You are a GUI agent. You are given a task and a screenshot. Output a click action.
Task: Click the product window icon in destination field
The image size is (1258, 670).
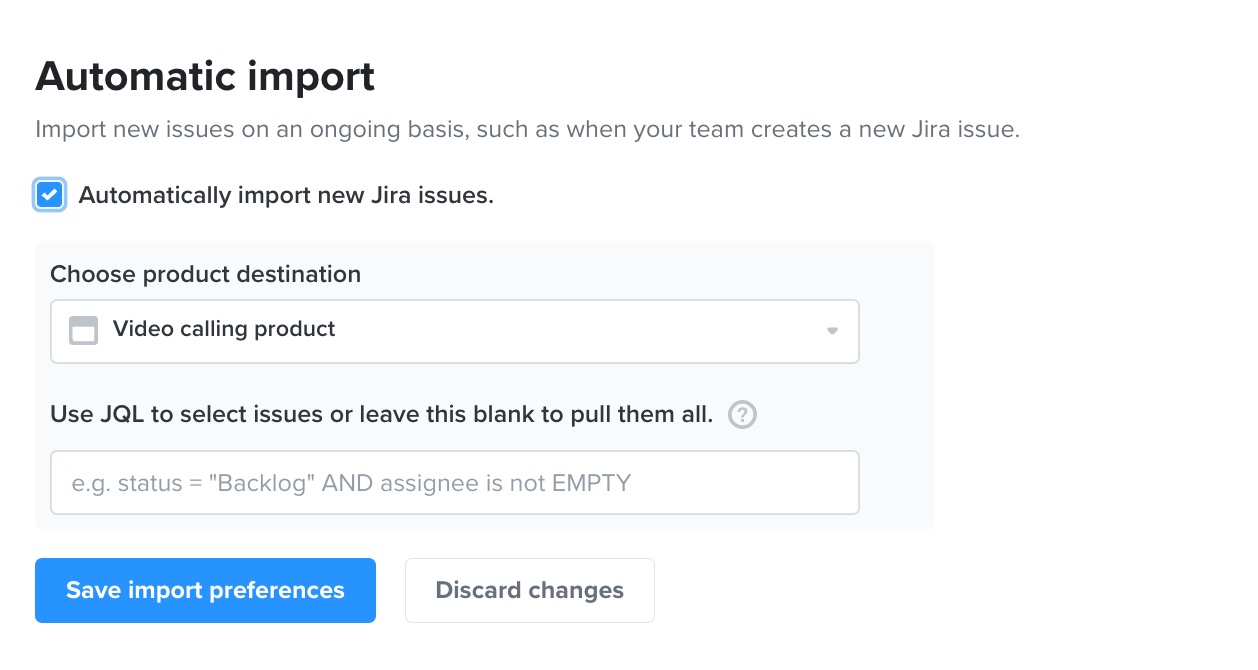coord(83,330)
